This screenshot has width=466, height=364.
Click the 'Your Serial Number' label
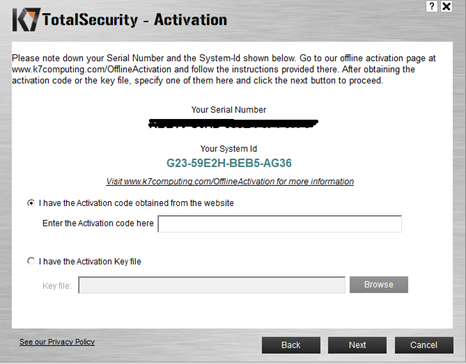[x=229, y=110]
